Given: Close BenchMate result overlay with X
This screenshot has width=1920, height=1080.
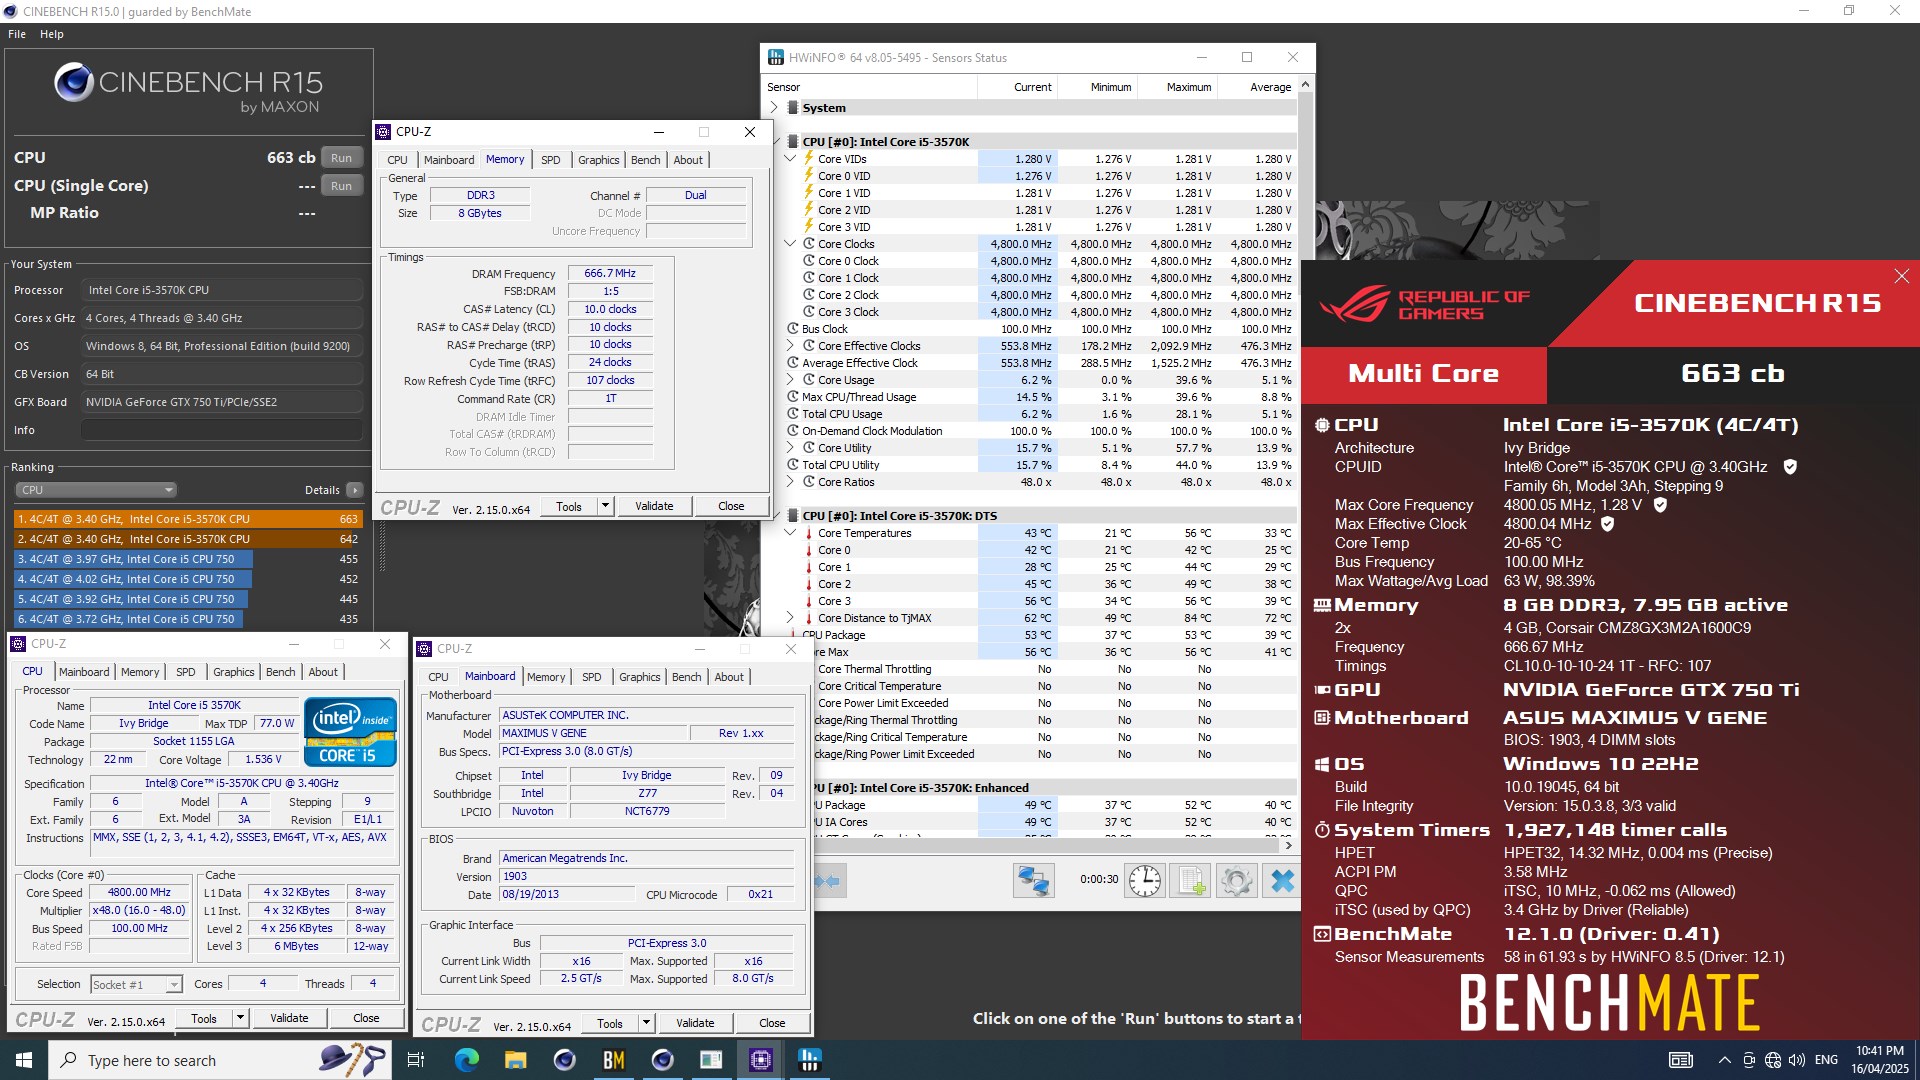Looking at the screenshot, I should 1901,276.
